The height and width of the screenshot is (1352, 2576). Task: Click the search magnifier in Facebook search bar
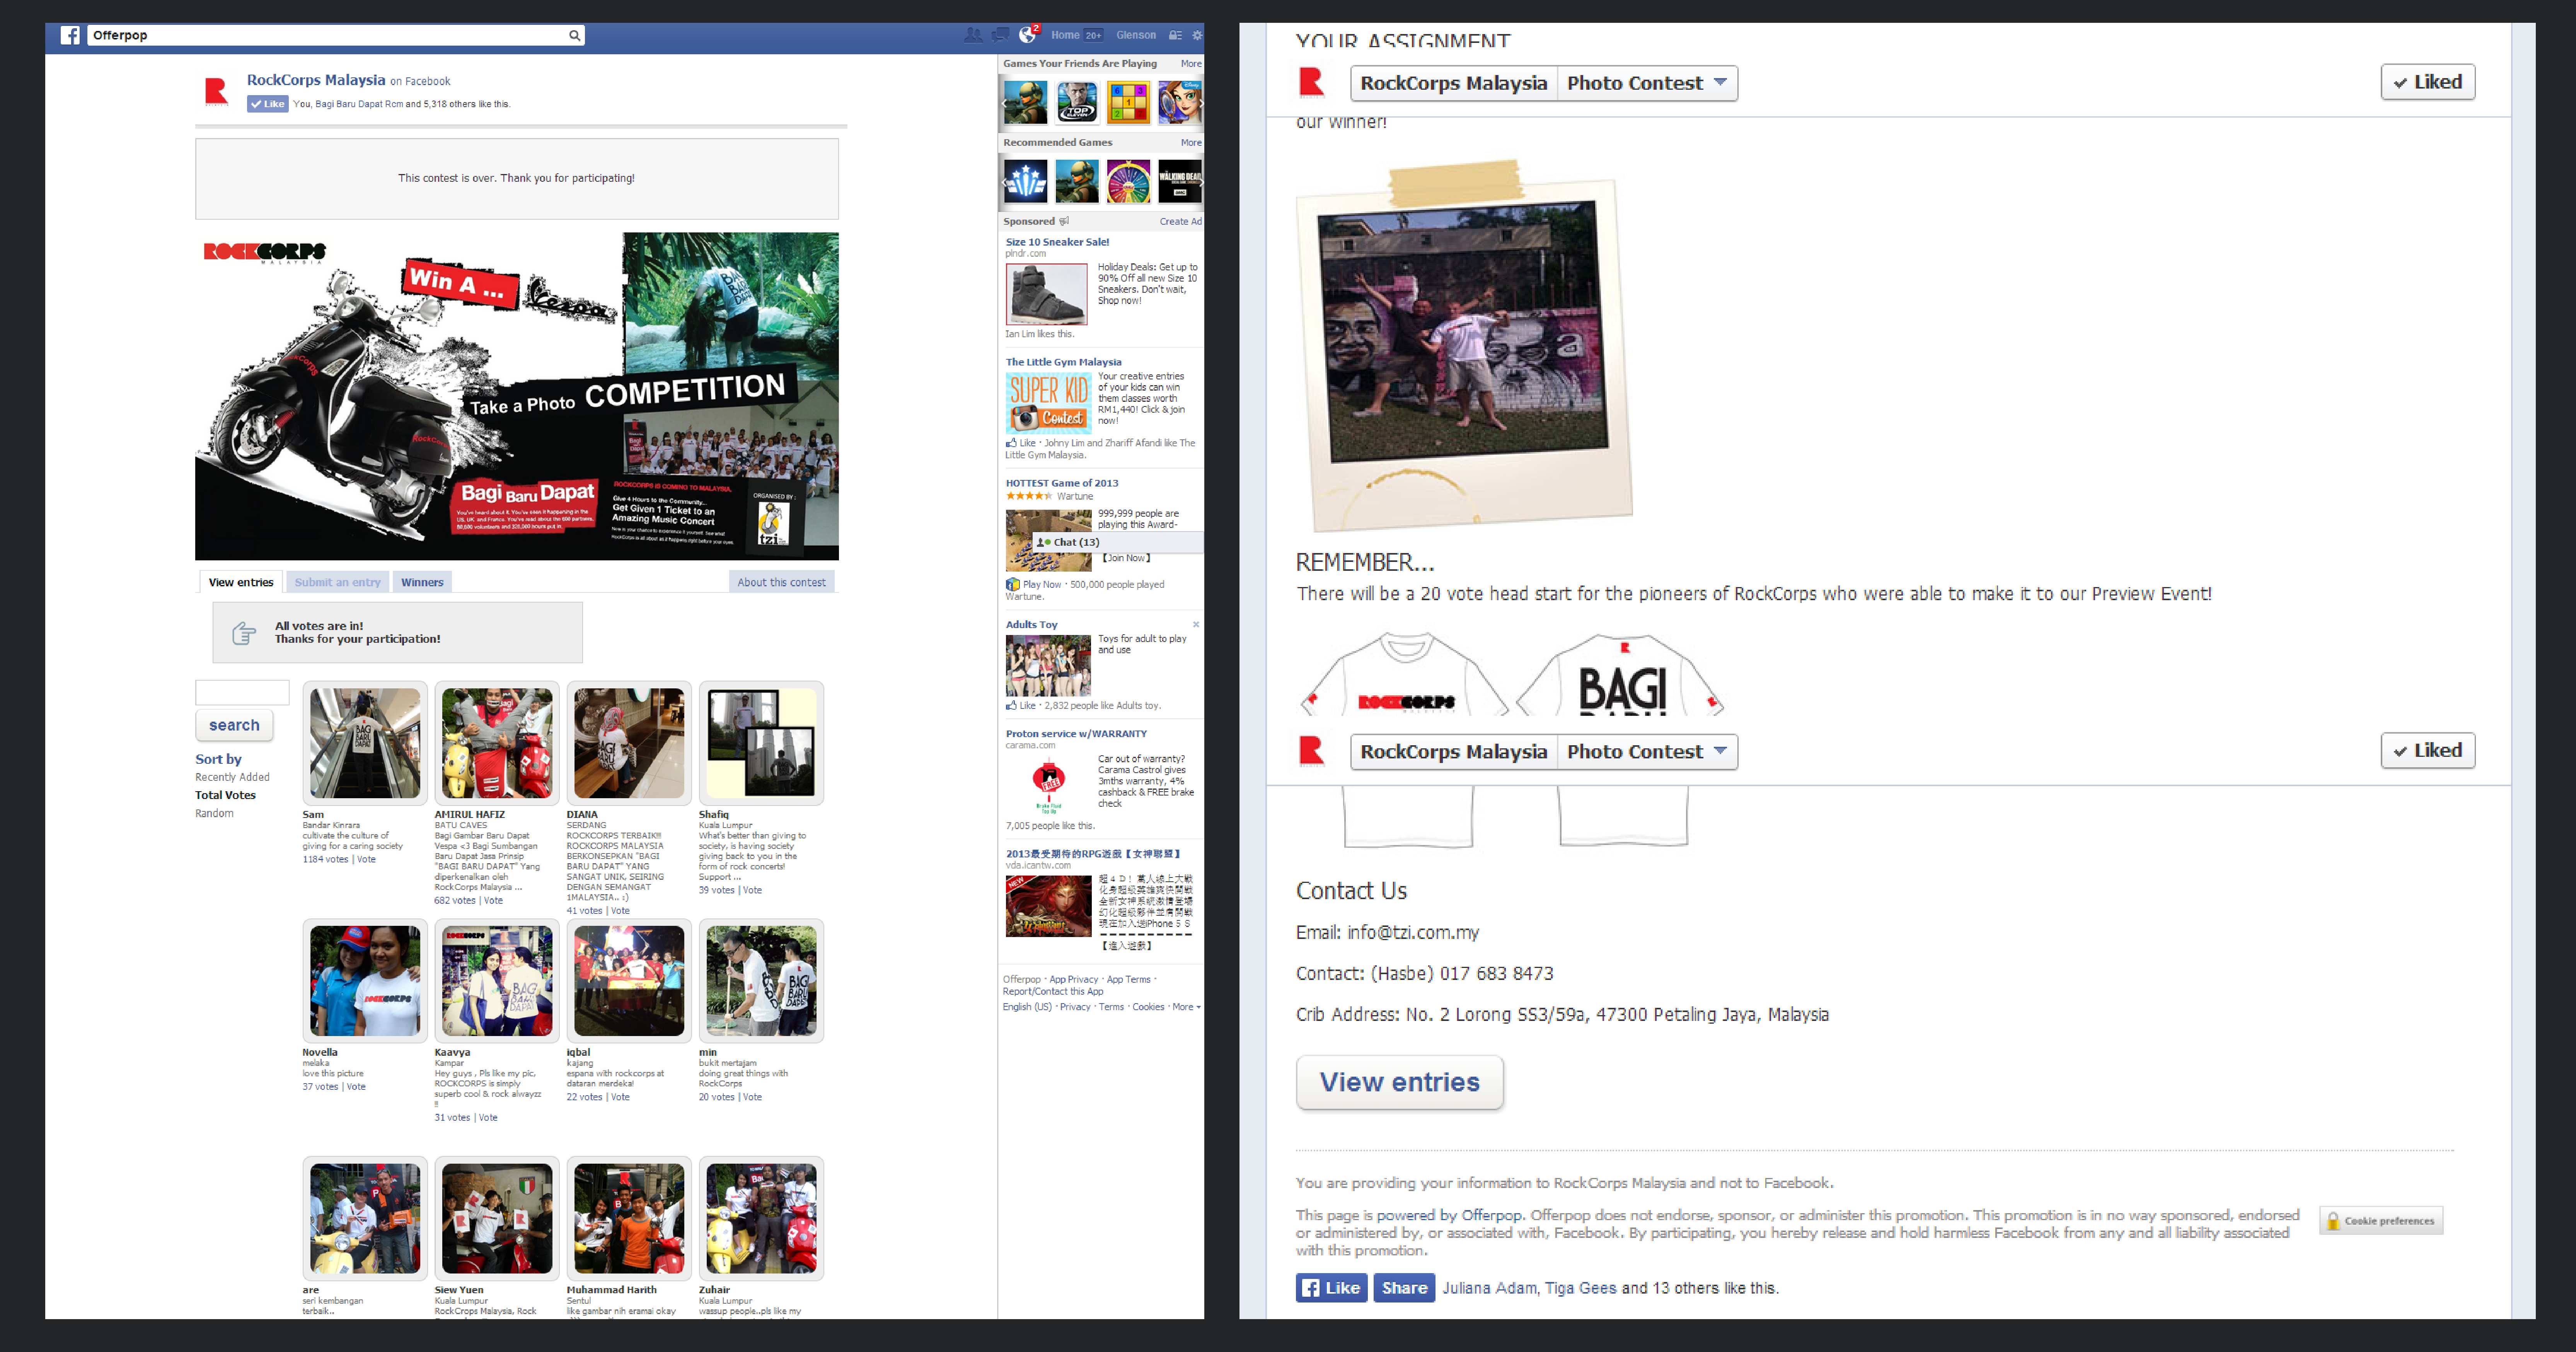(x=574, y=35)
